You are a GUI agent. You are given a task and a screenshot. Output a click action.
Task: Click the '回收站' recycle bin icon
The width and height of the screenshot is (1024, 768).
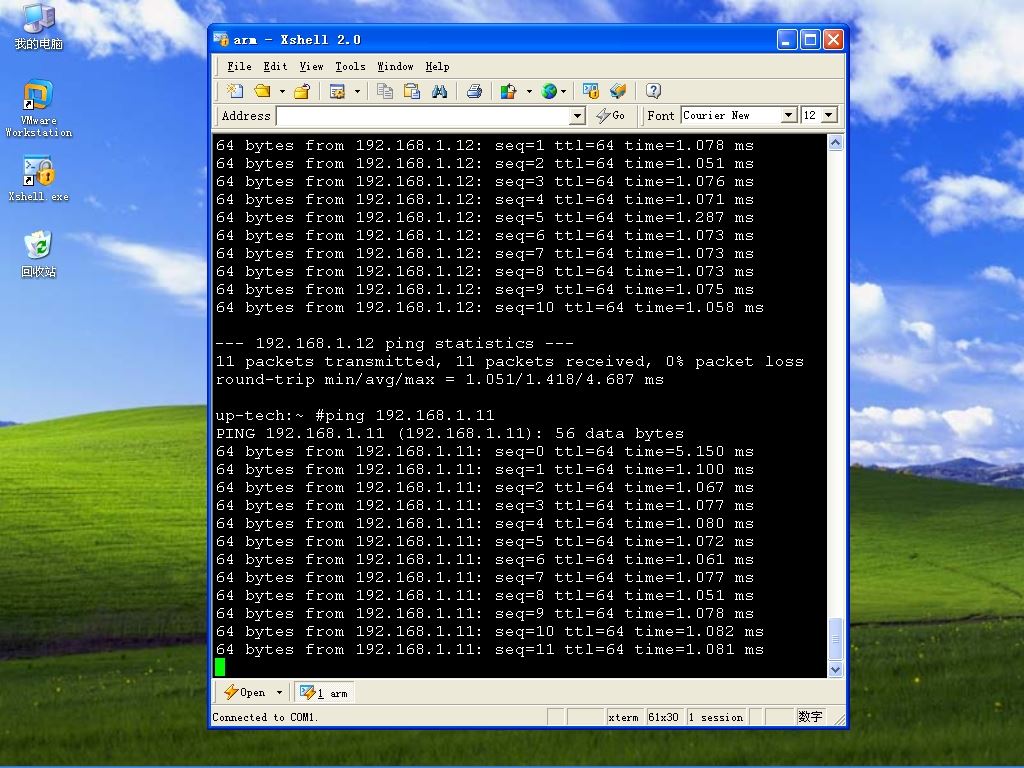pos(39,254)
